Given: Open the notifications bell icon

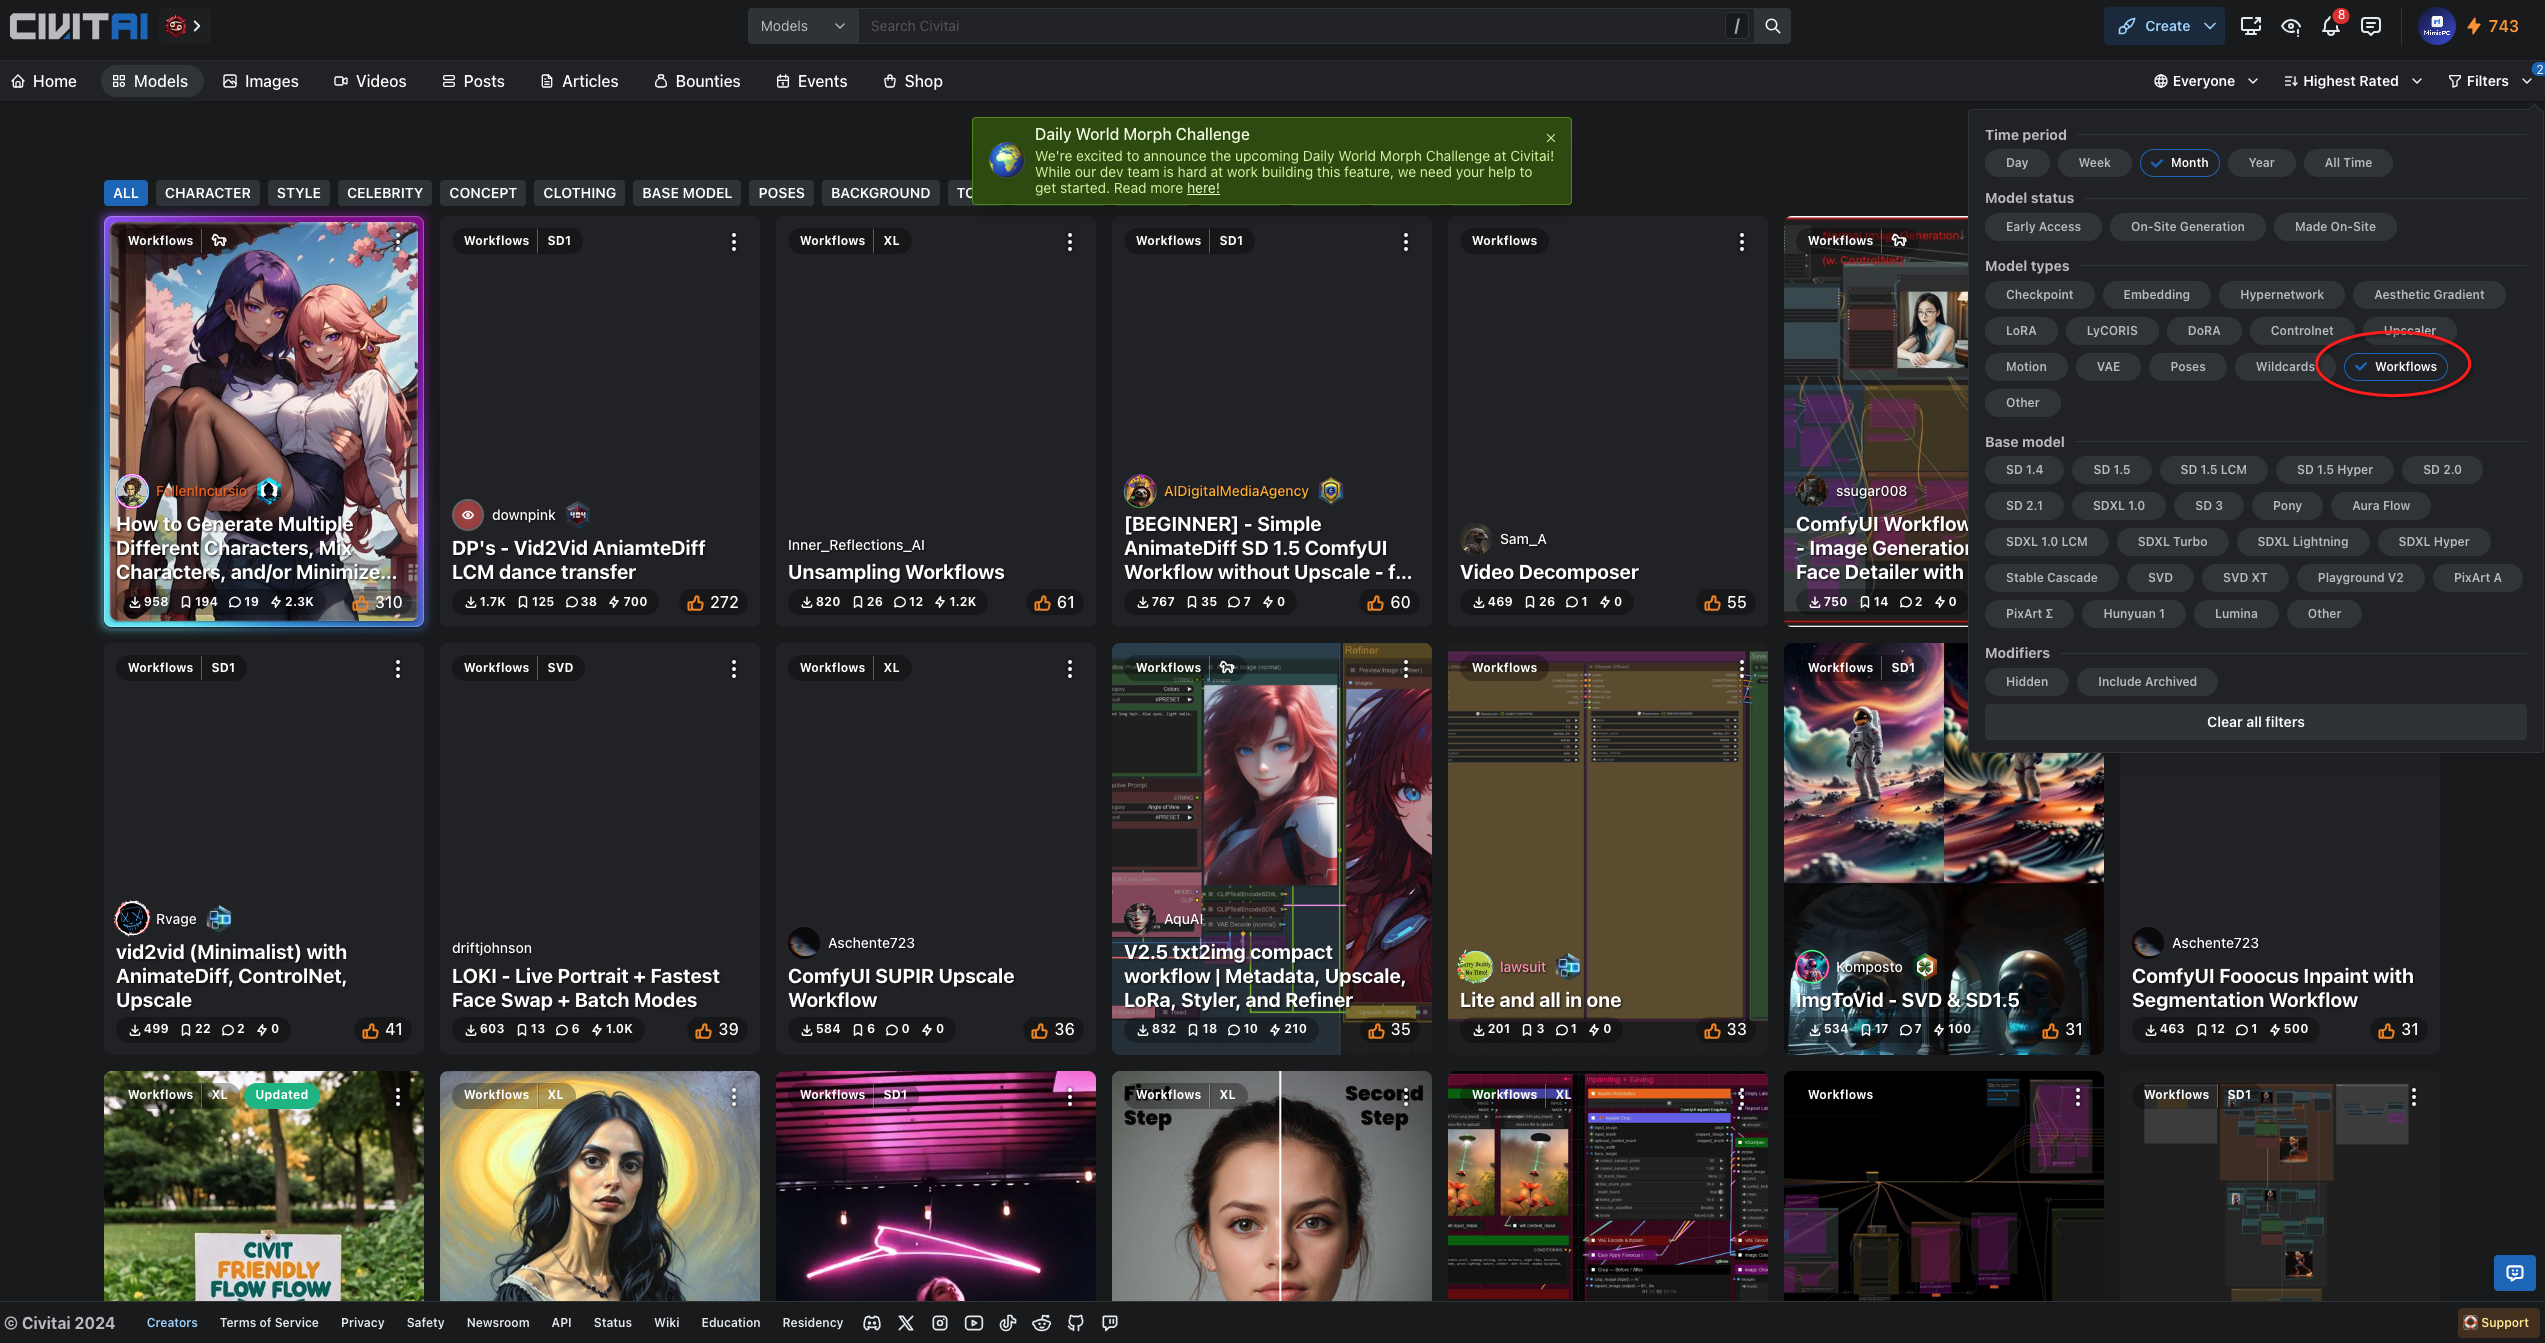Looking at the screenshot, I should (x=2330, y=26).
